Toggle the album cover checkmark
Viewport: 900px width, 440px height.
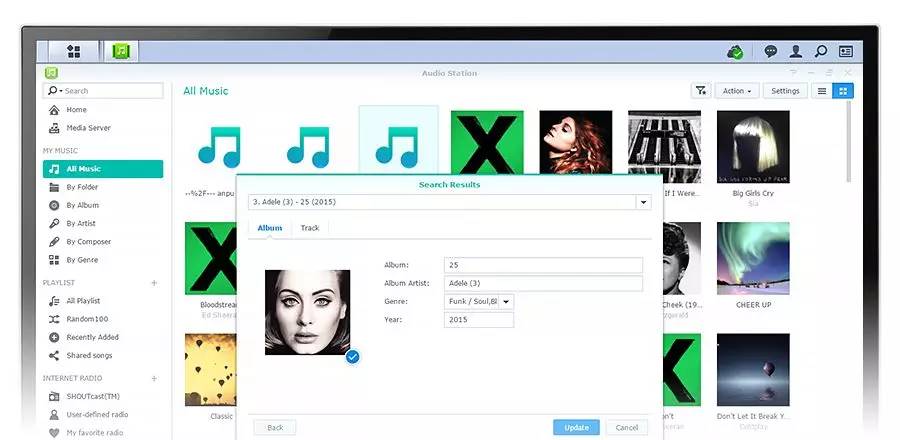click(352, 357)
